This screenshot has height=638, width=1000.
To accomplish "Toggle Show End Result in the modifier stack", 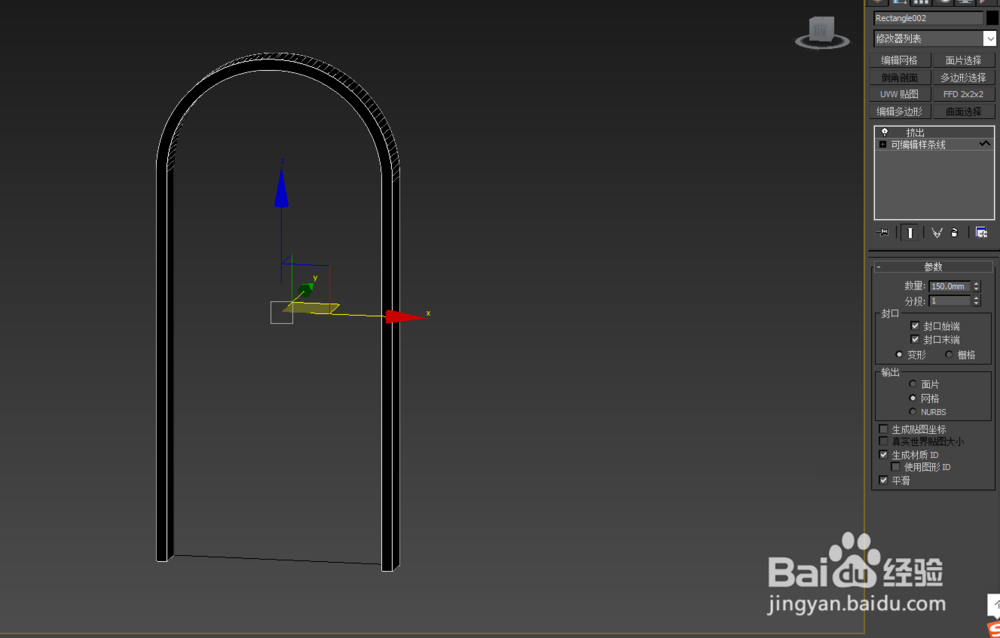I will [x=910, y=233].
